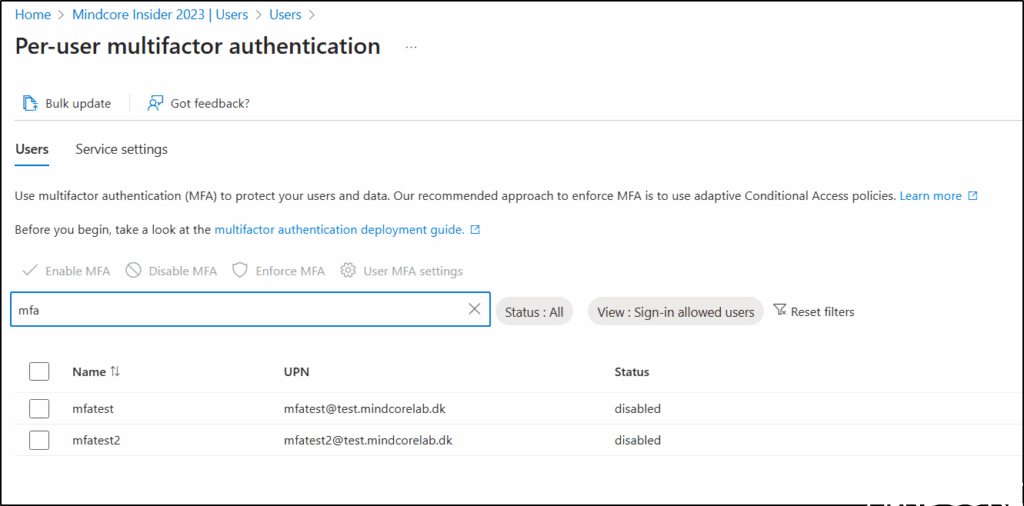Select the checkbox for mfatest
1024x506 pixels.
(x=39, y=409)
